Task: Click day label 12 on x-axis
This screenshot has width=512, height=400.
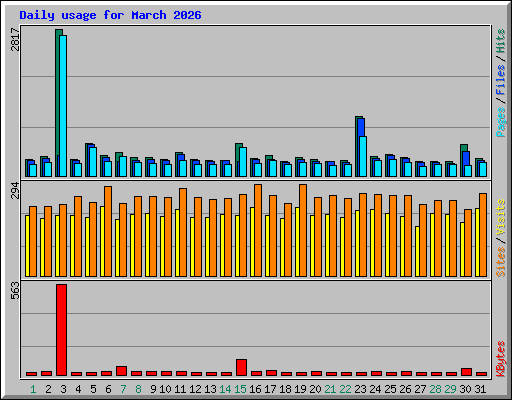Action: click(195, 389)
